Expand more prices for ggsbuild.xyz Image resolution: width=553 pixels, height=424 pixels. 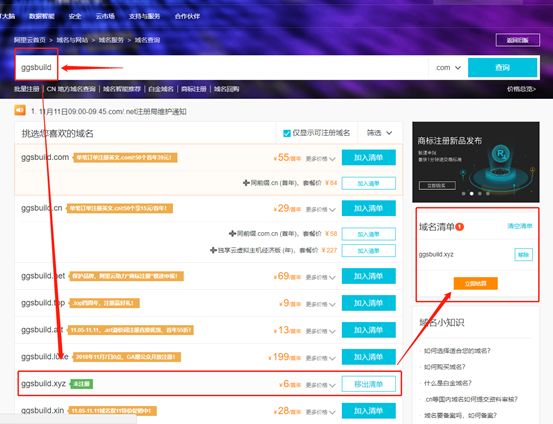320,385
